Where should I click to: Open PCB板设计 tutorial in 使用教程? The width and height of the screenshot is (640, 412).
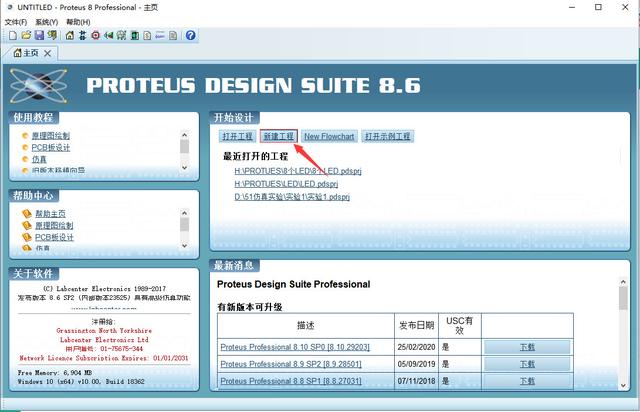click(51, 147)
